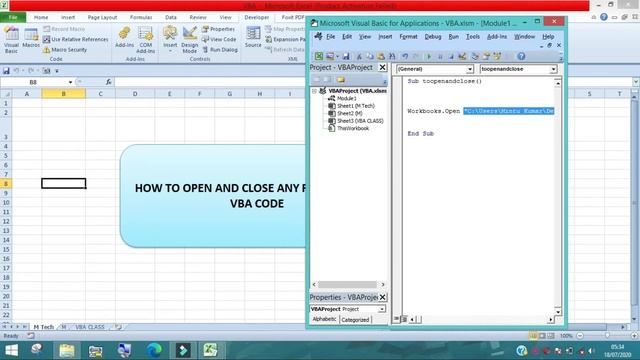Screen dimensions: 640x360
Task: Toggle Design Mode in Excel ribbon
Action: pos(190,40)
